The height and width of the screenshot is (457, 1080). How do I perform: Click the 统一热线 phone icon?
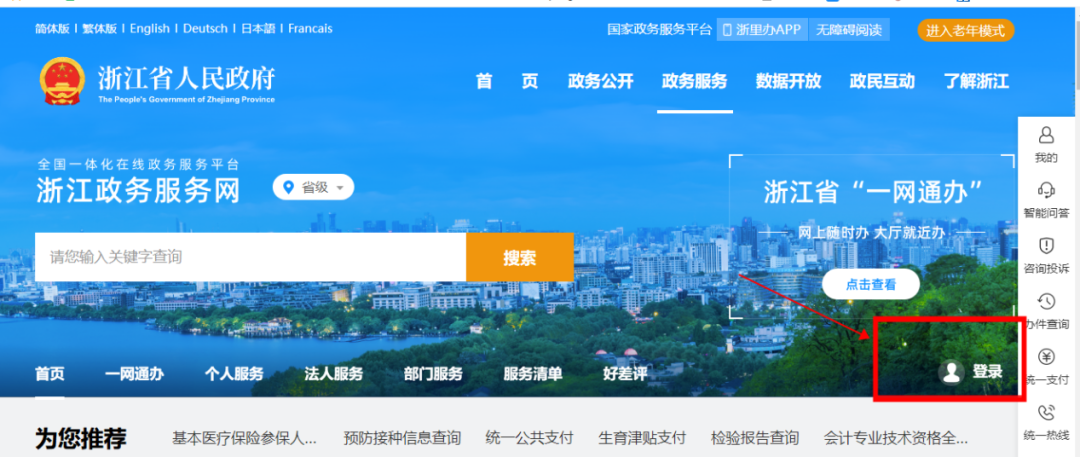(x=1046, y=413)
